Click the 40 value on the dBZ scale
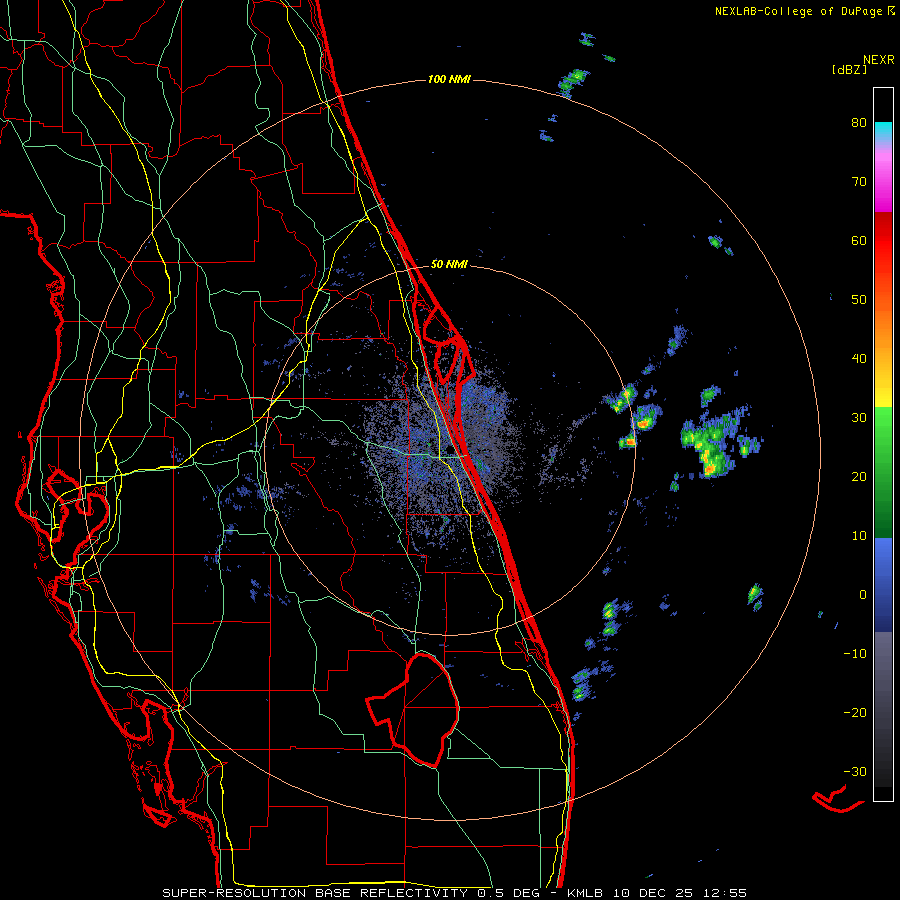900x900 pixels. [859, 359]
